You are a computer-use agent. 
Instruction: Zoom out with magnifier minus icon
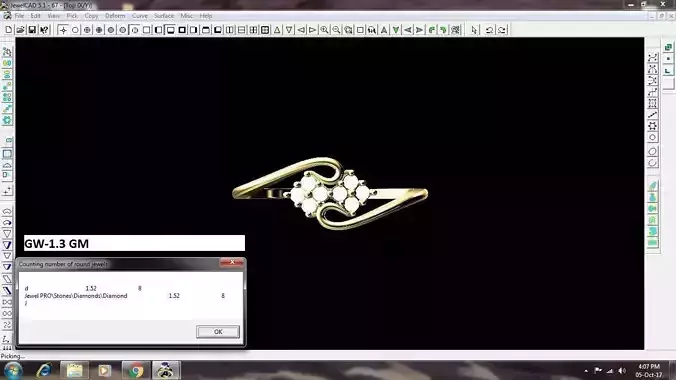[x=336, y=30]
